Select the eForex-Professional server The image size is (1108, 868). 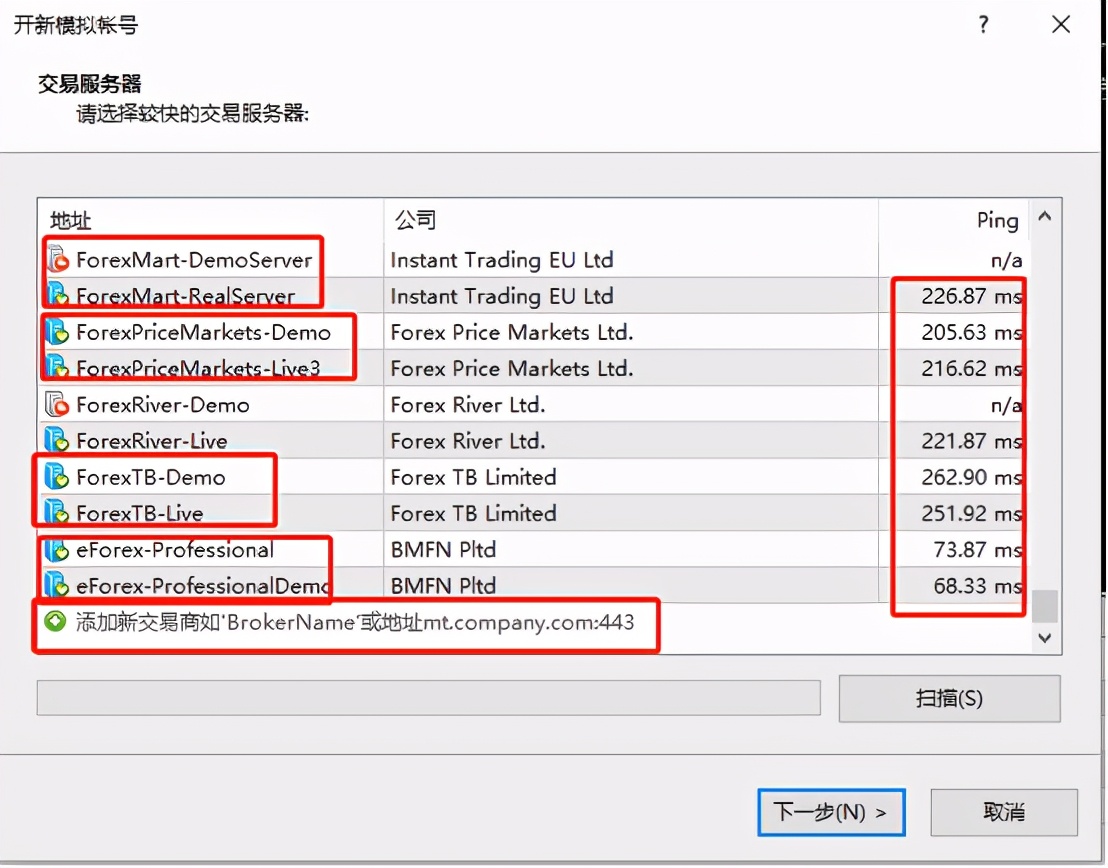click(175, 550)
